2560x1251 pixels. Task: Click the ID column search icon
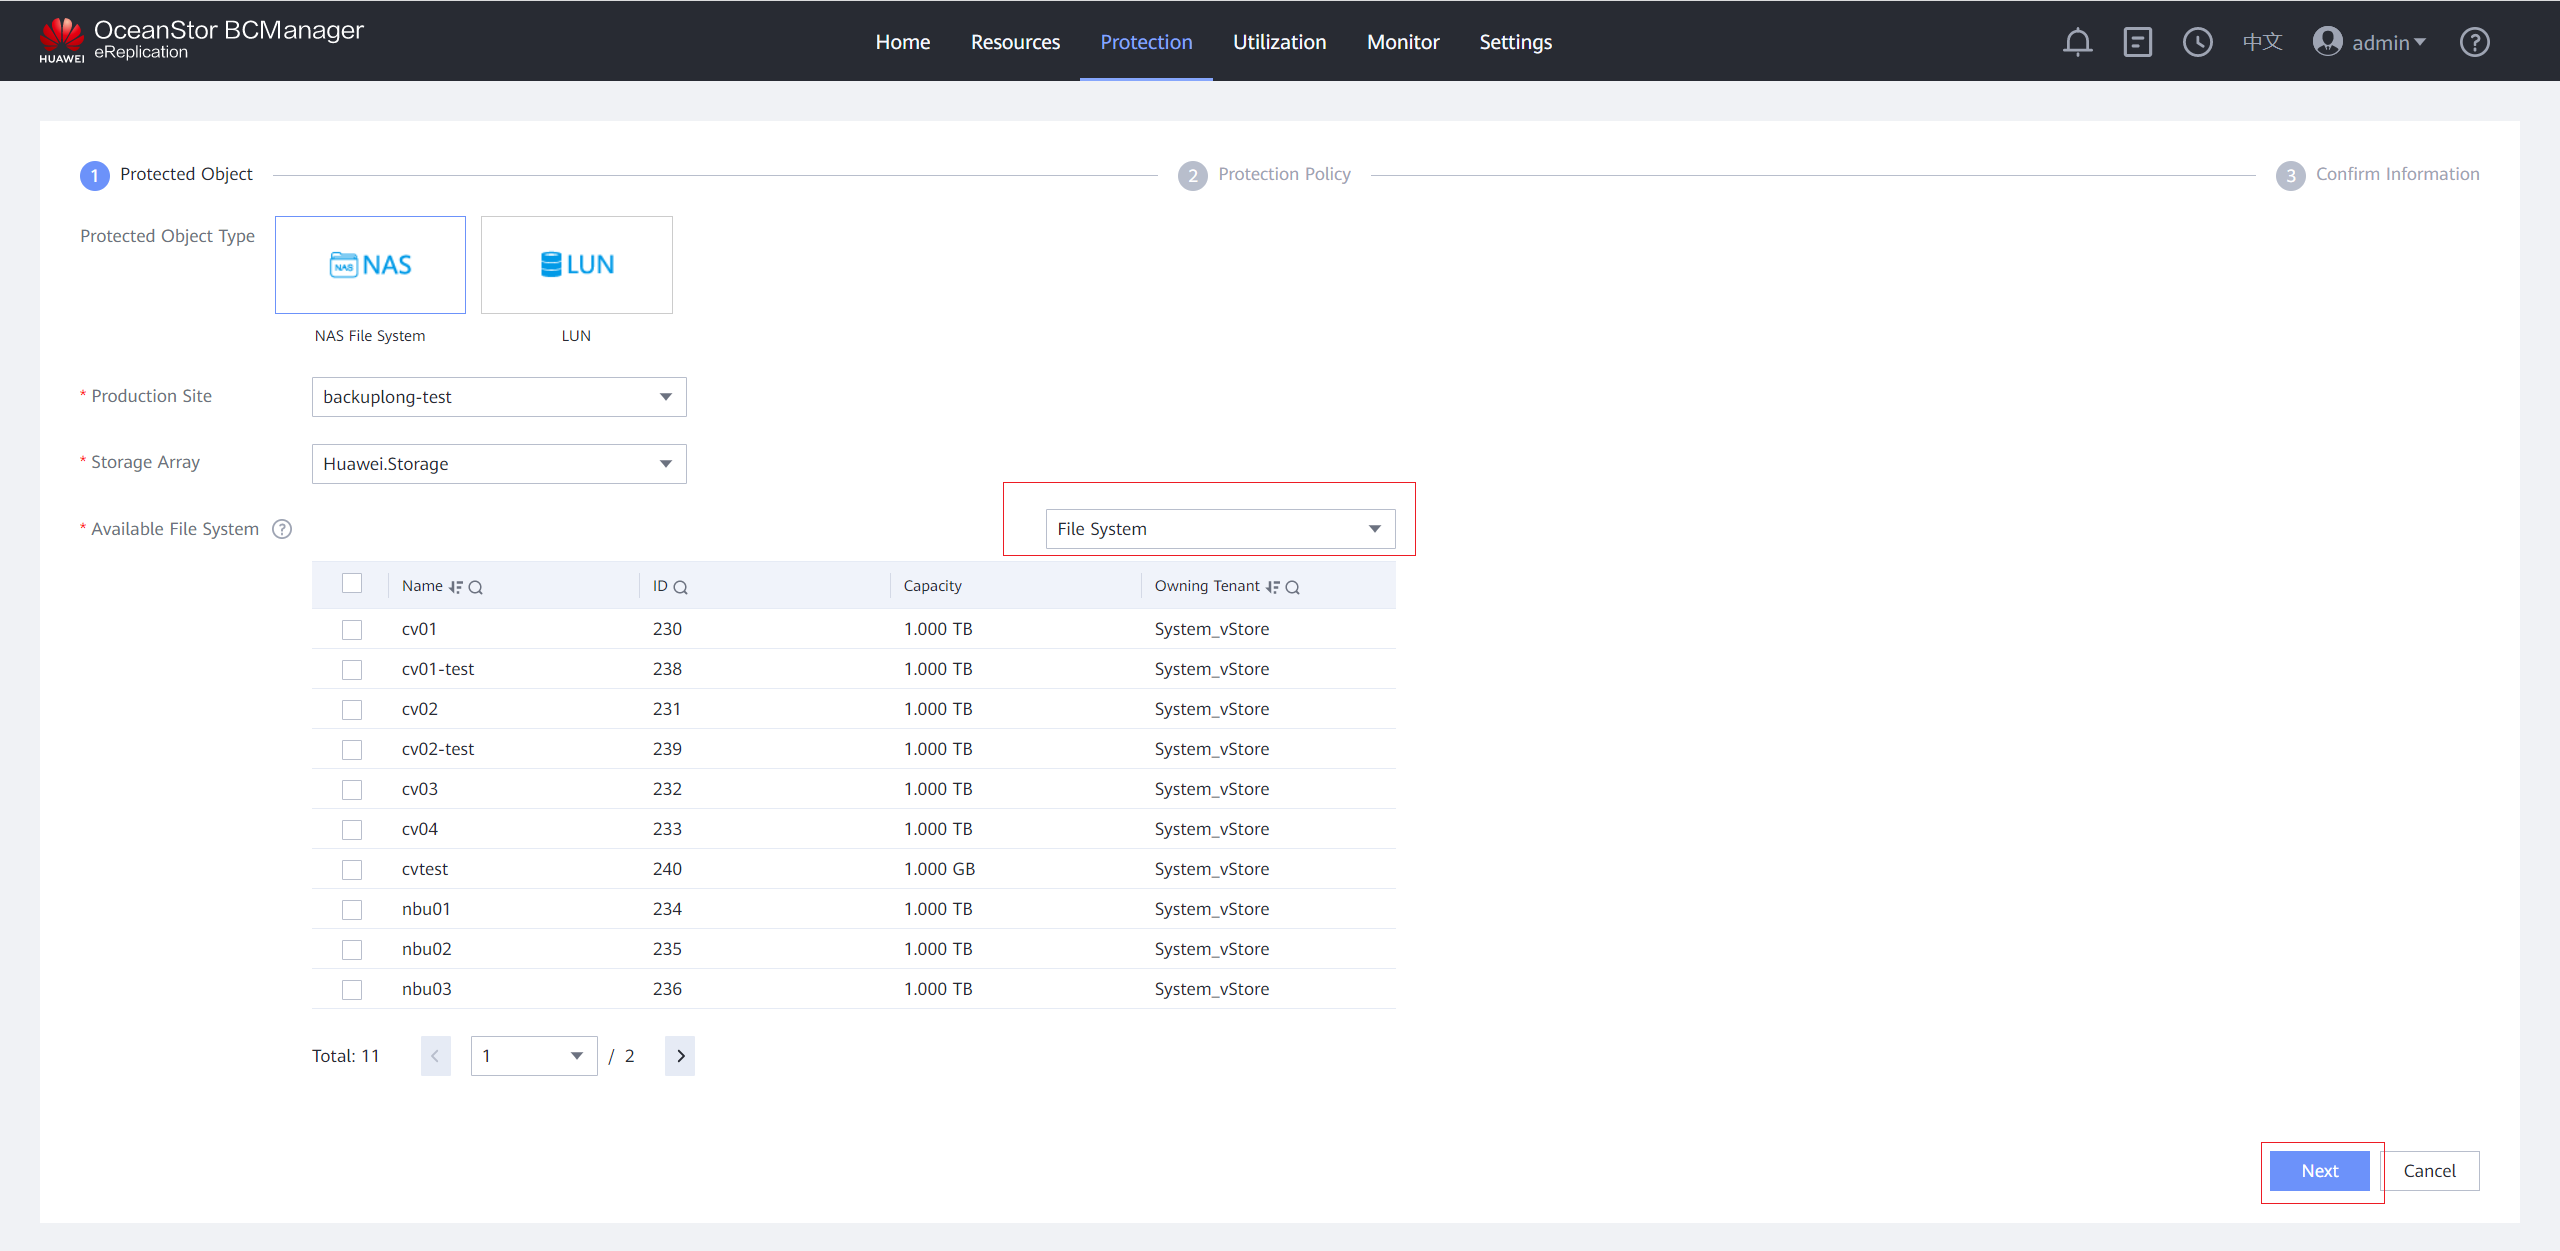click(x=681, y=587)
